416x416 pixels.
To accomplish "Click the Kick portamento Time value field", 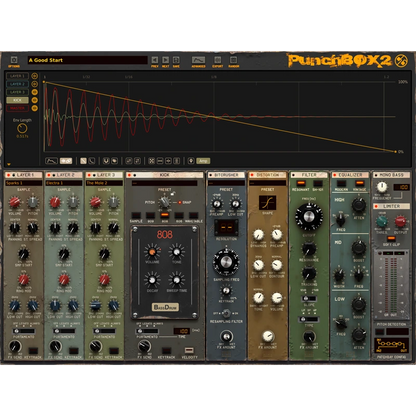I will click(182, 331).
